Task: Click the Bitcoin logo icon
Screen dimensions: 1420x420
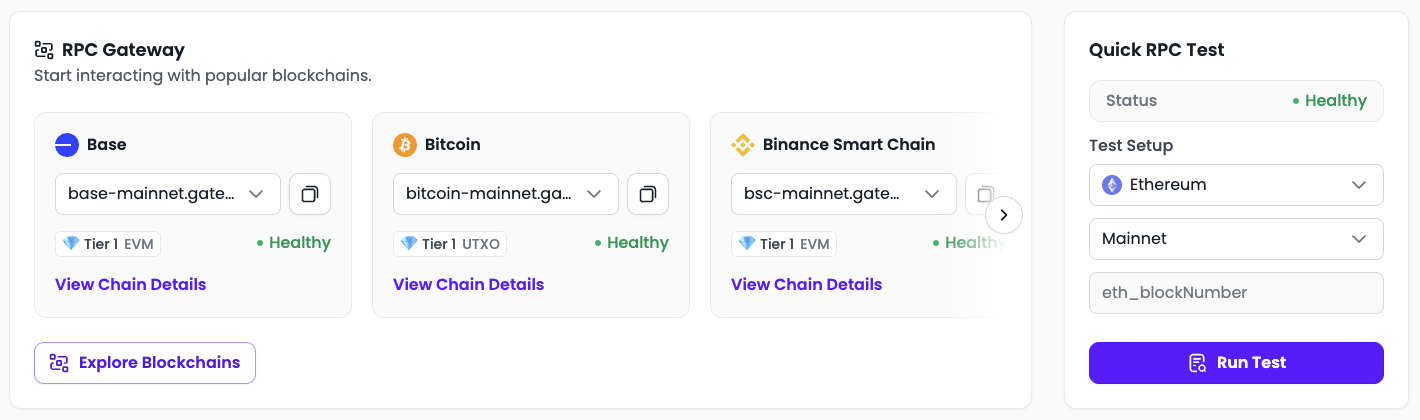Action: coord(404,145)
